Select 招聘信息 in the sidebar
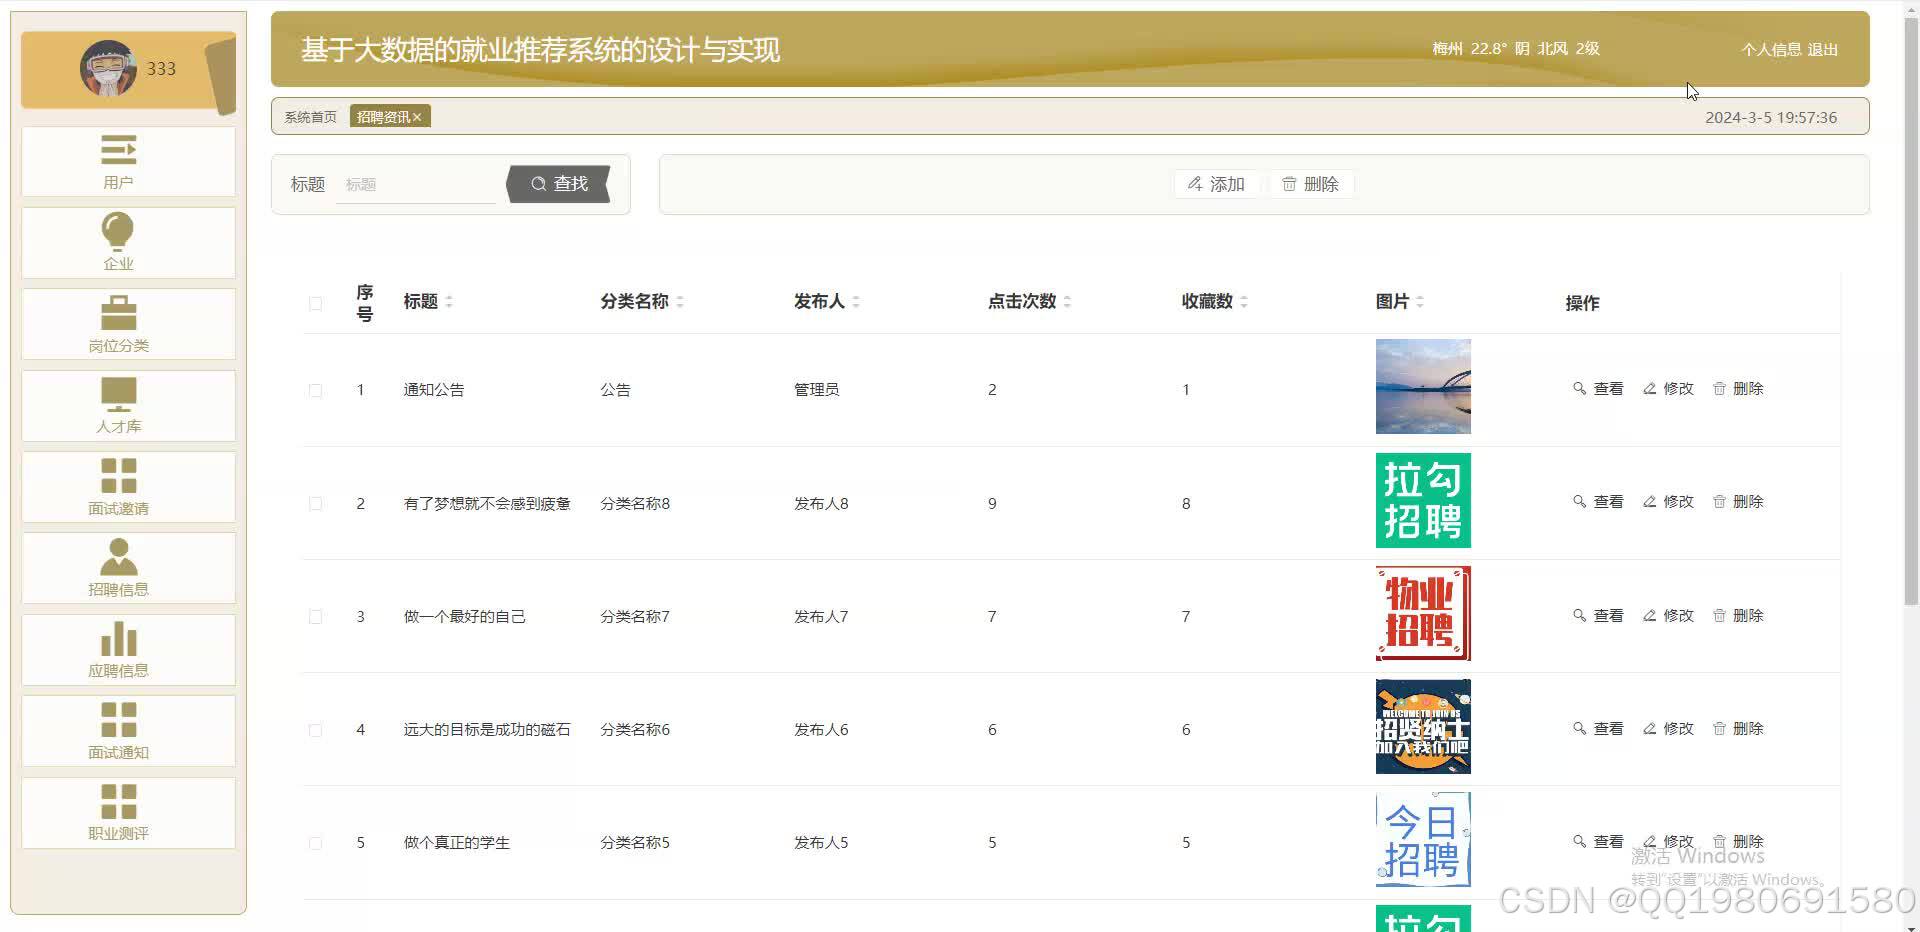This screenshot has width=1920, height=932. click(x=119, y=568)
